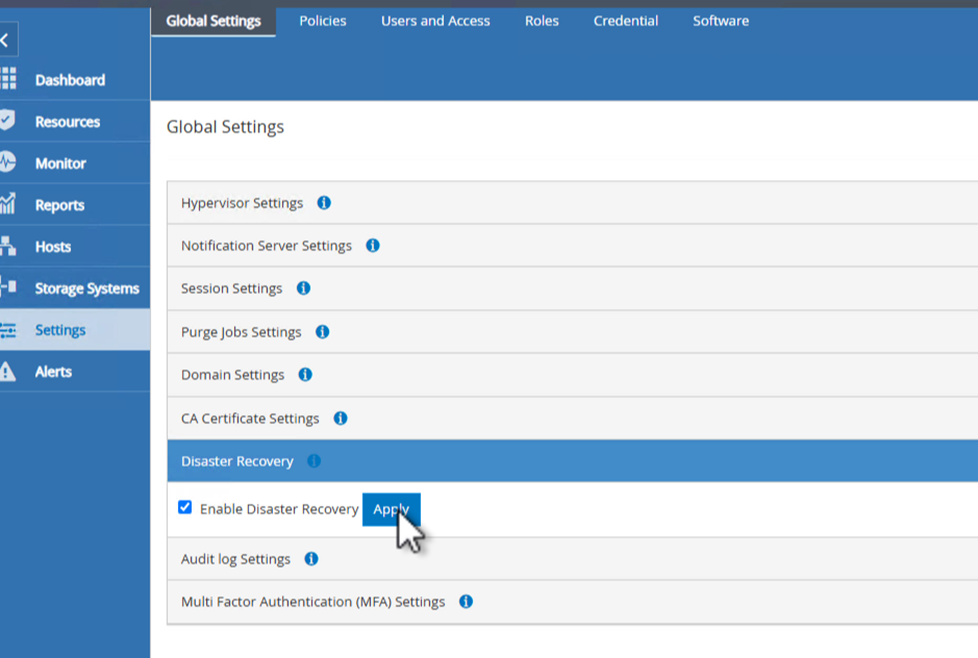
Task: Open Storage Systems in the sidebar
Action: point(86,288)
